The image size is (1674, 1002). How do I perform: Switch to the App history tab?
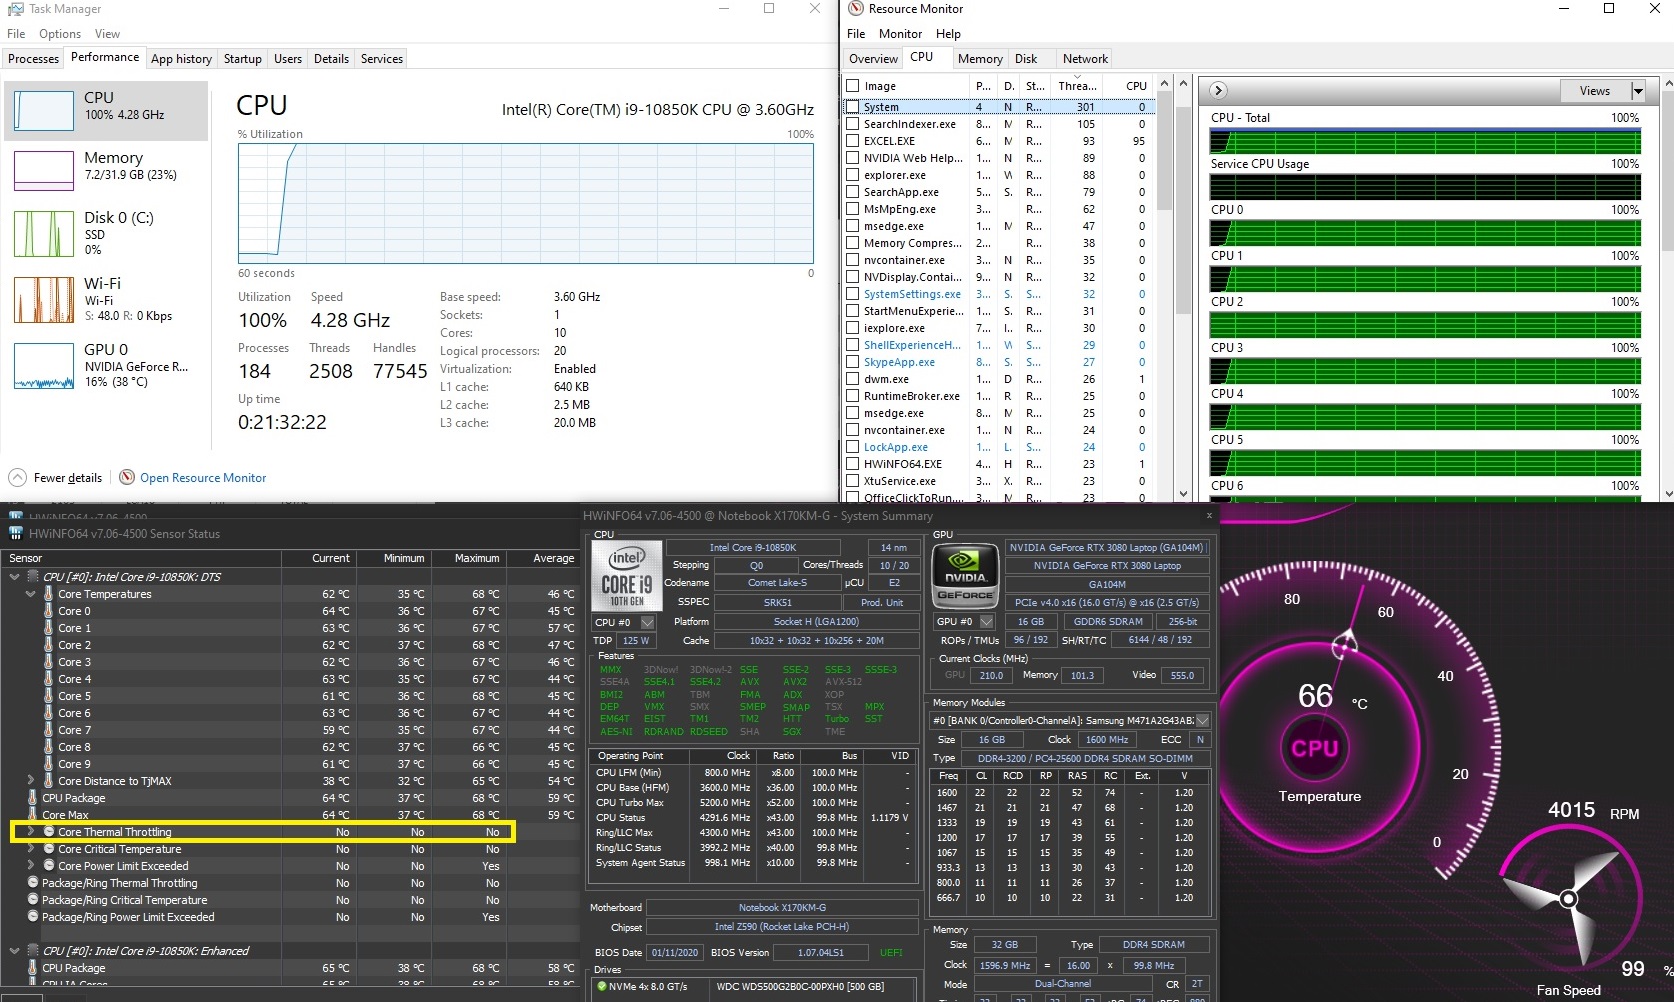pyautogui.click(x=181, y=59)
